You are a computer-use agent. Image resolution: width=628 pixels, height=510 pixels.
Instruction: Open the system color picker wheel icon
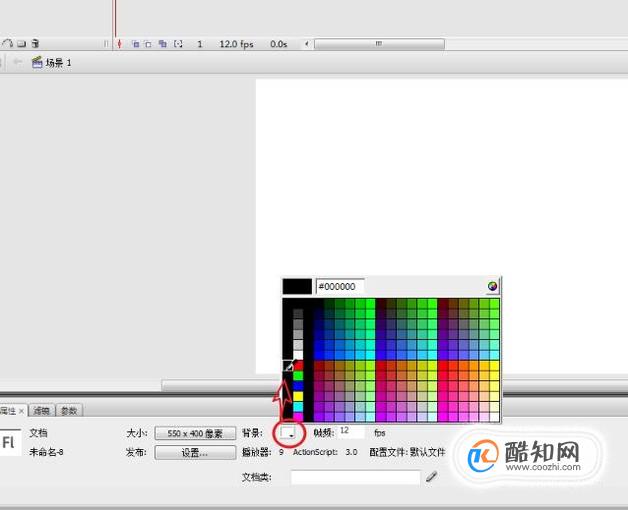[x=492, y=286]
